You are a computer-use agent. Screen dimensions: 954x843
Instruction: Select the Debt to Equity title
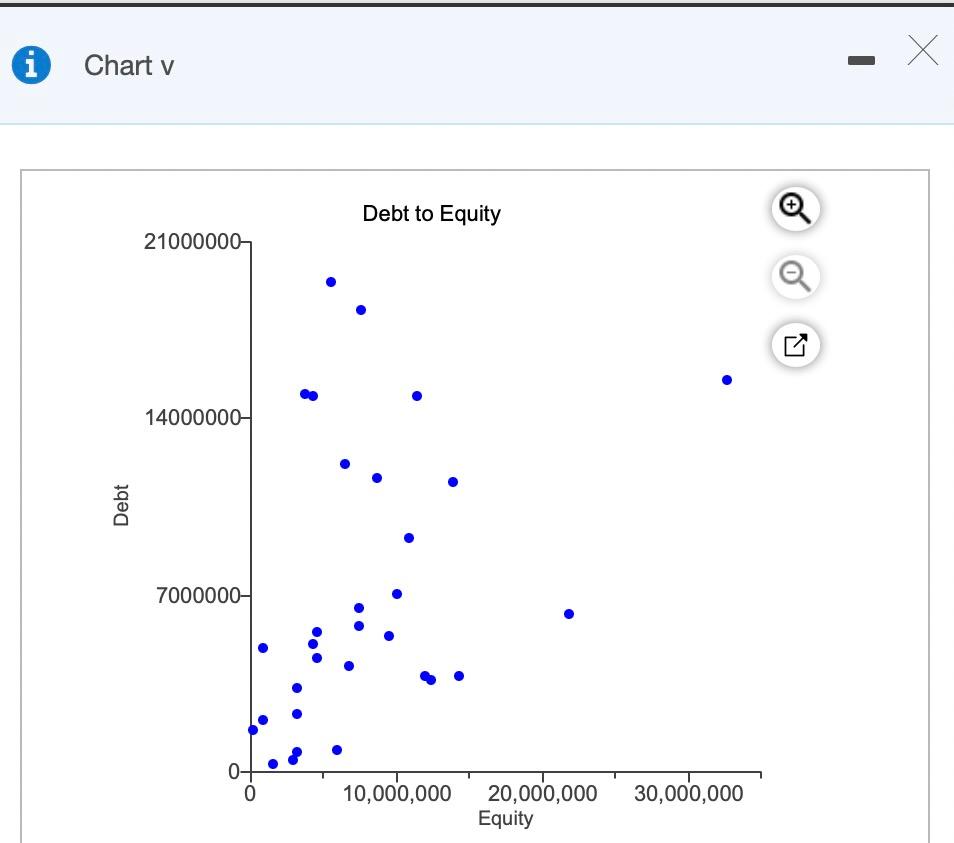click(x=431, y=213)
